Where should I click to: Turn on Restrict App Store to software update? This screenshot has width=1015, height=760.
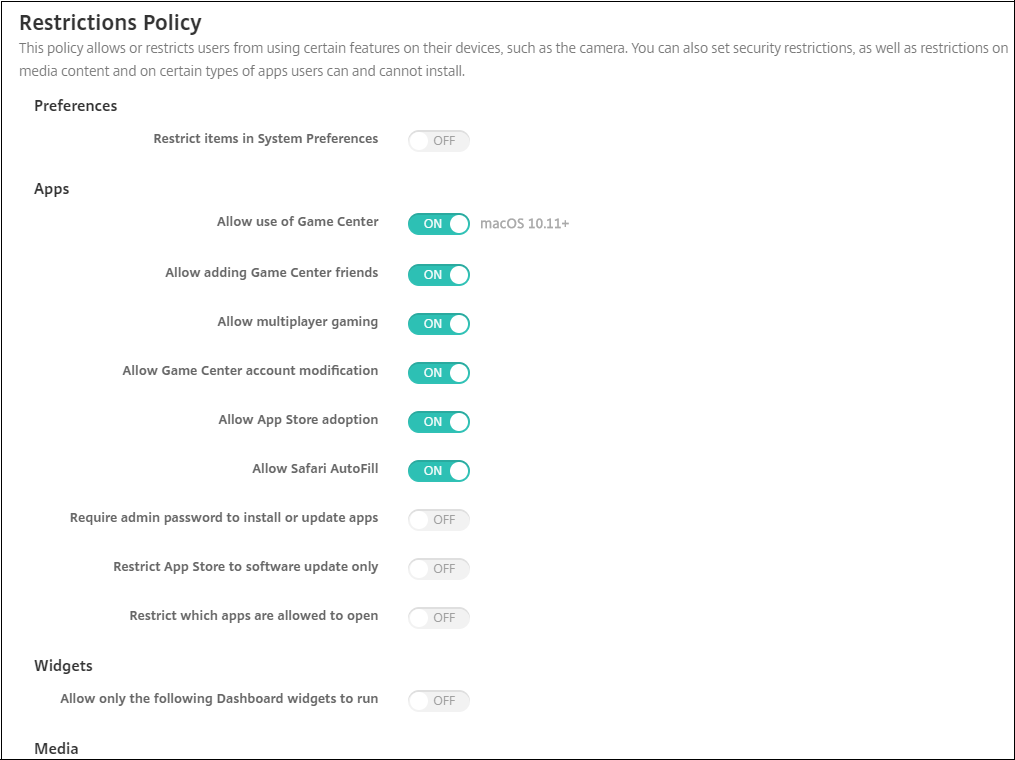click(x=438, y=569)
